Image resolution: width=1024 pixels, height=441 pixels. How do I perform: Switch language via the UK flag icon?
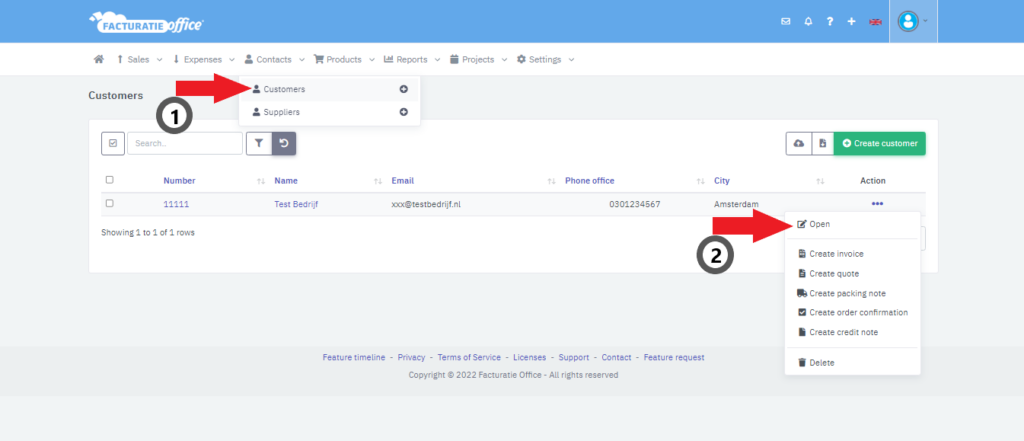click(x=875, y=22)
